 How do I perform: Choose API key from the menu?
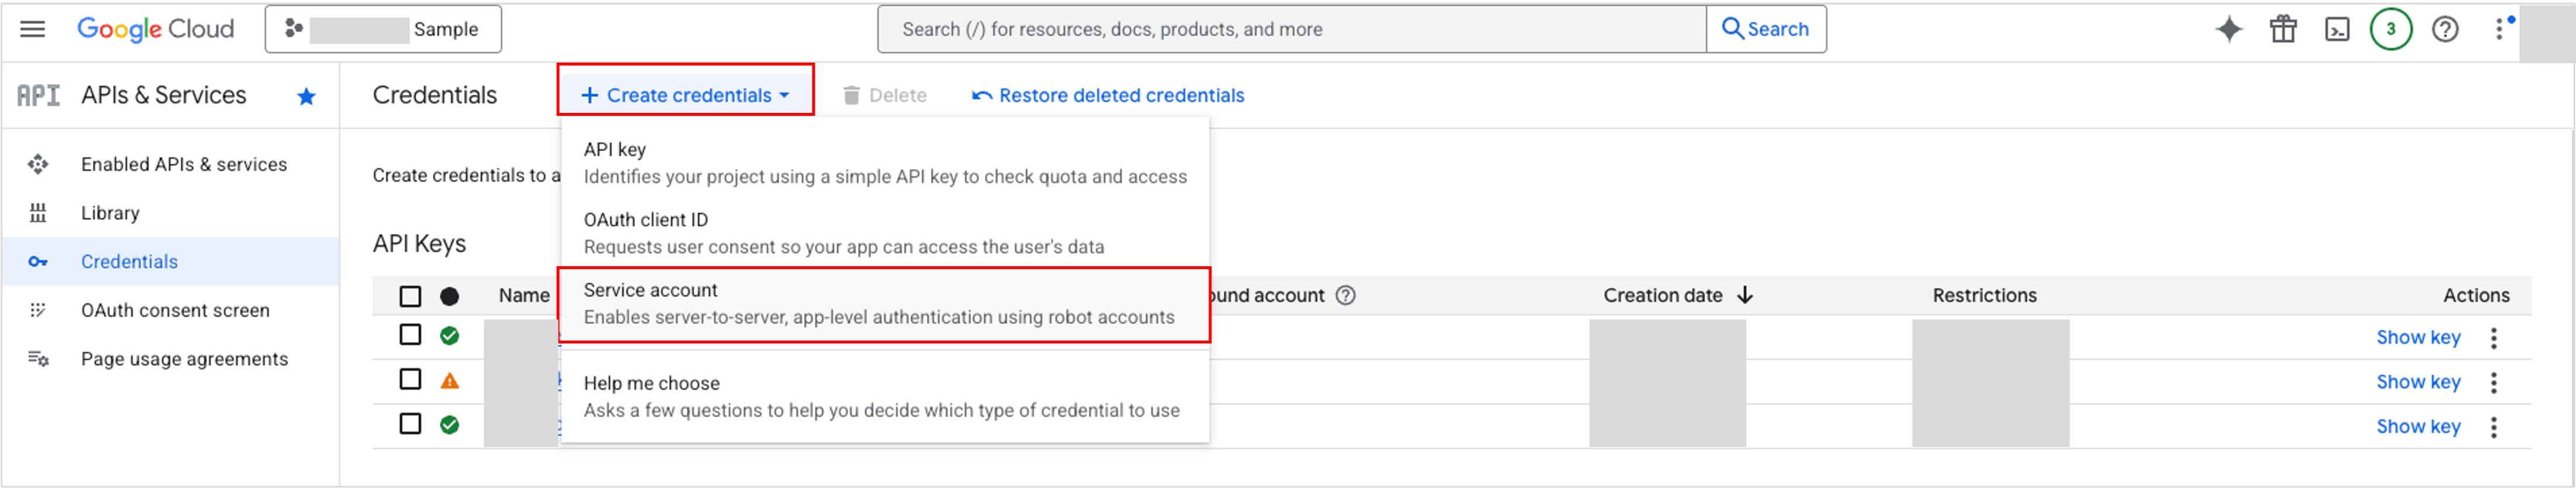885,163
